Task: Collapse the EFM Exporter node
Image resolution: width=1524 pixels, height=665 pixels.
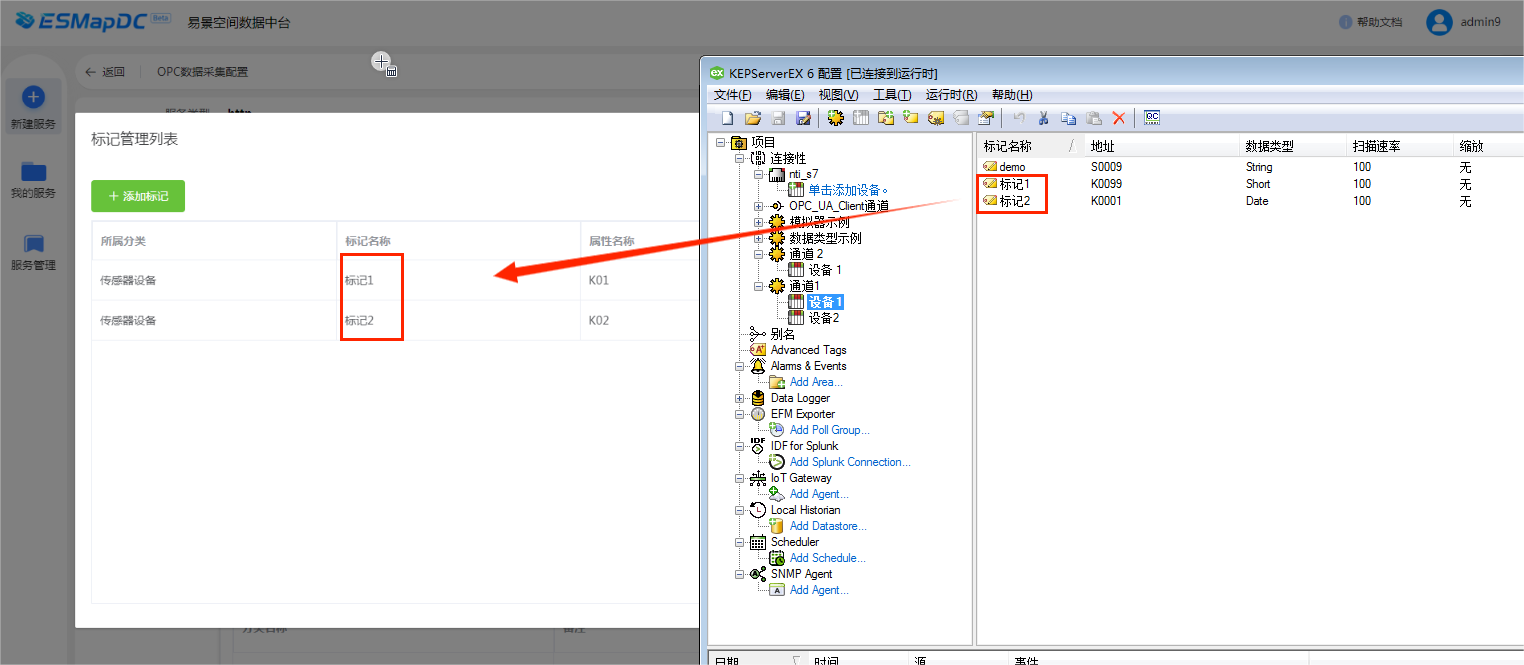Action: 740,415
